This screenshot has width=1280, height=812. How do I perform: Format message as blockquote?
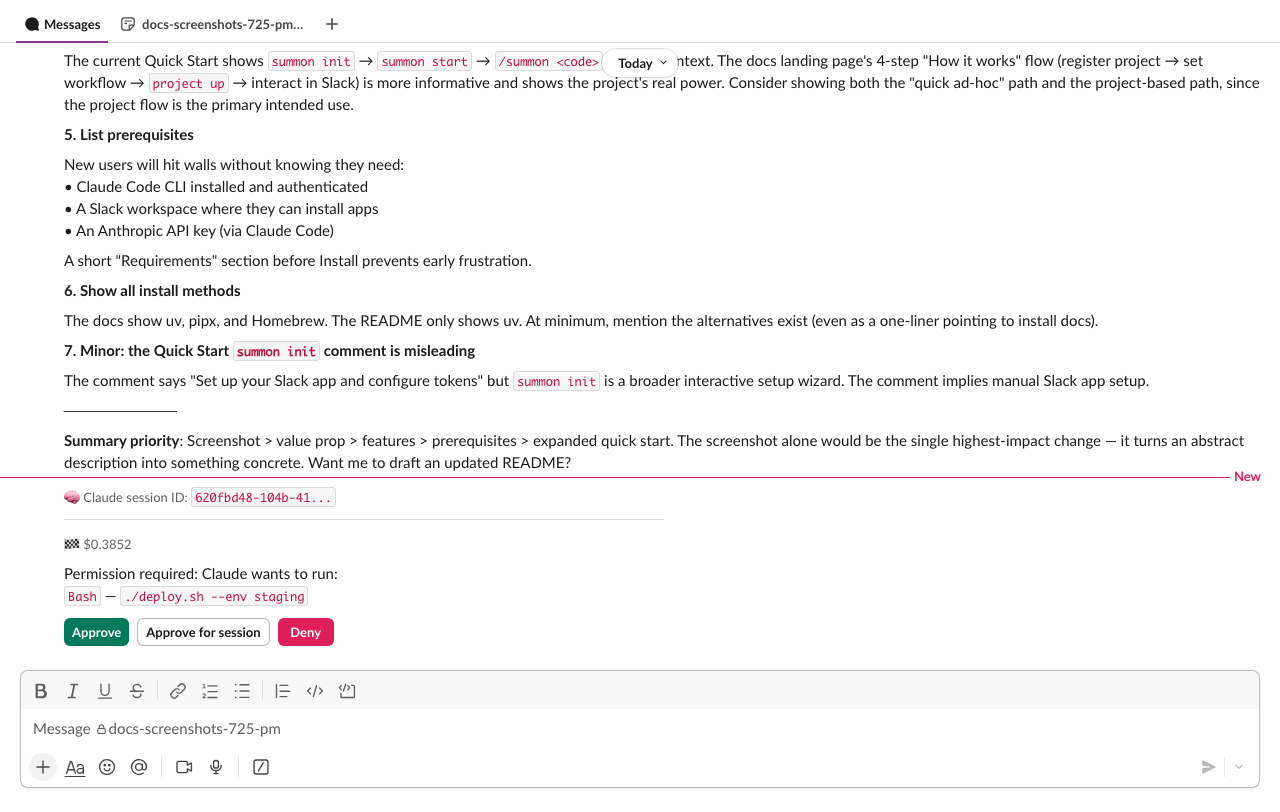coord(282,691)
